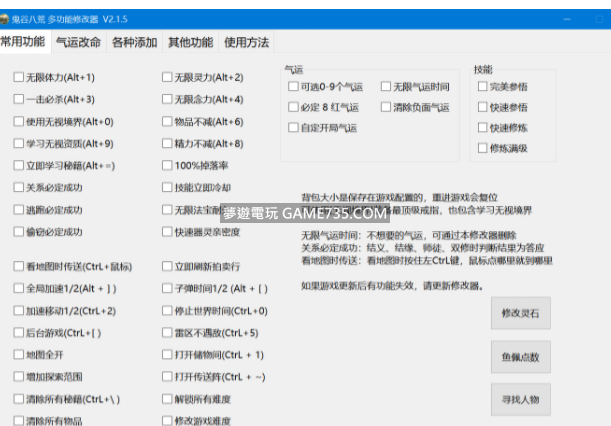The height and width of the screenshot is (426, 611).
Task: Enable 增加探索范围 checkbox
Action: point(18,377)
